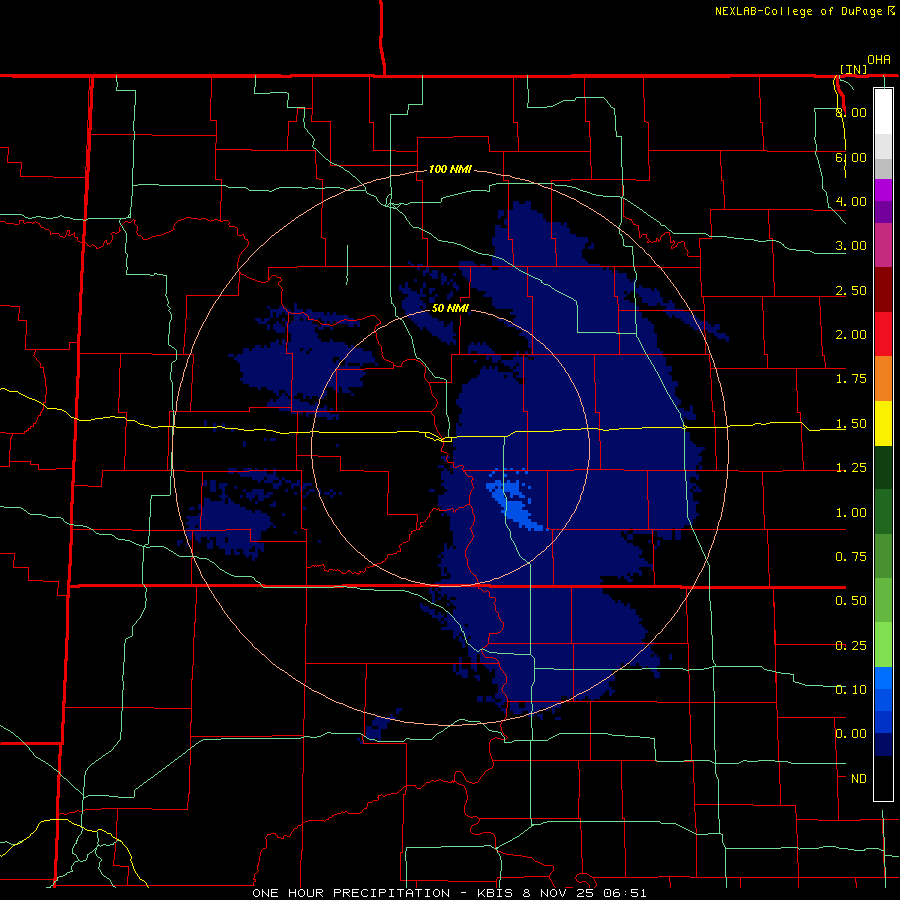Click the 1.25 legend value
The width and height of the screenshot is (900, 900).
(851, 468)
